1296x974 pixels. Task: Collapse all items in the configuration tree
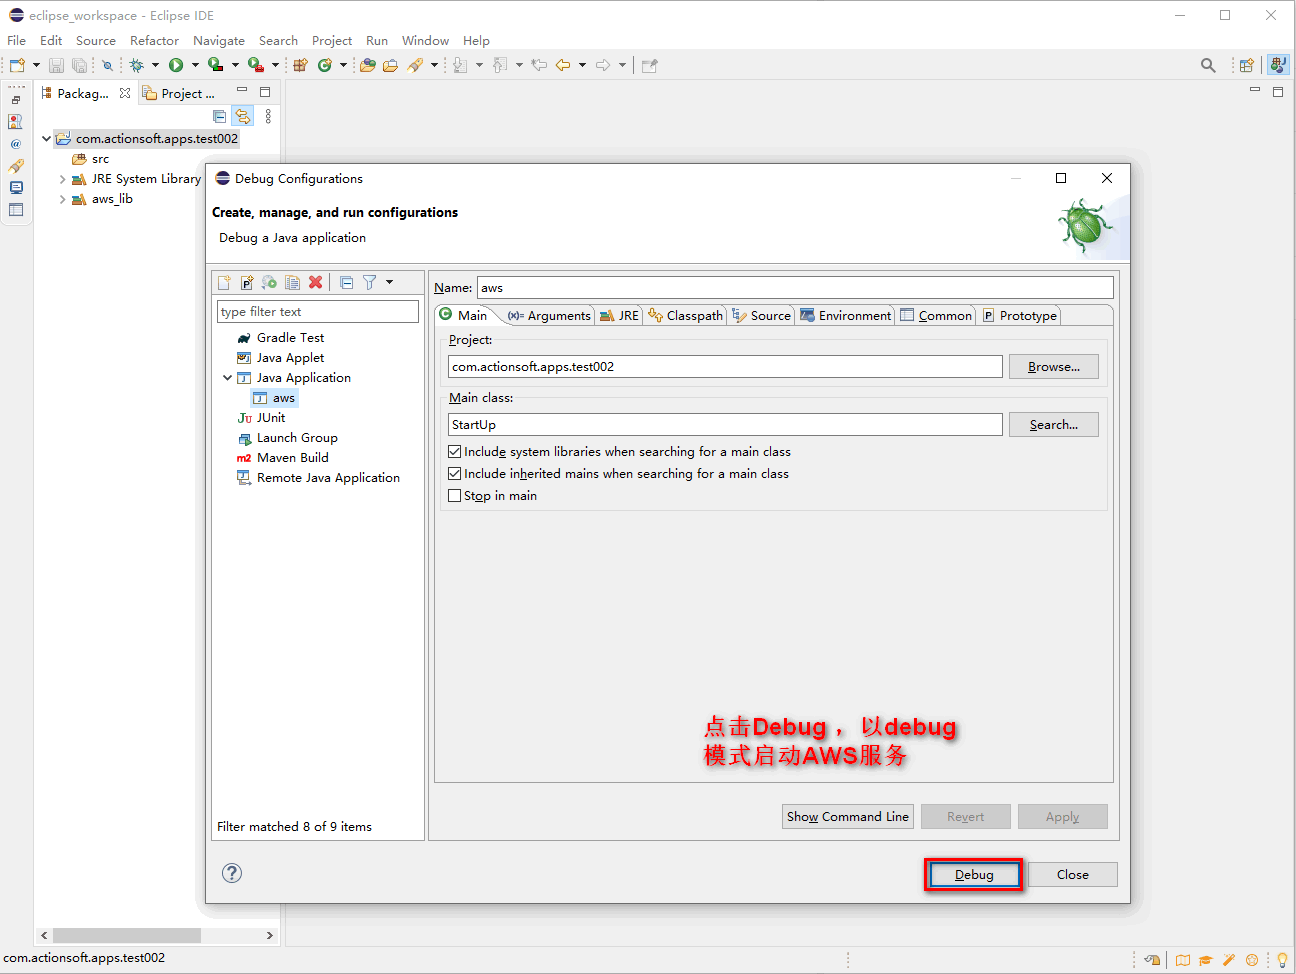344,282
